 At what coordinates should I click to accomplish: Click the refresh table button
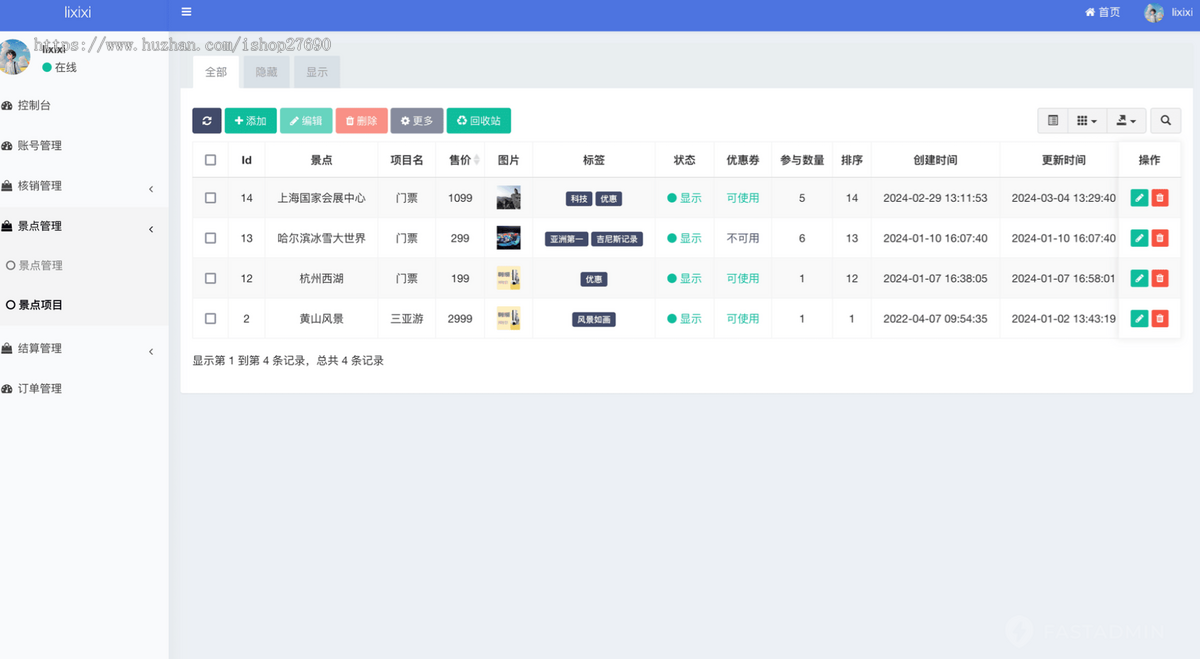[x=207, y=121]
